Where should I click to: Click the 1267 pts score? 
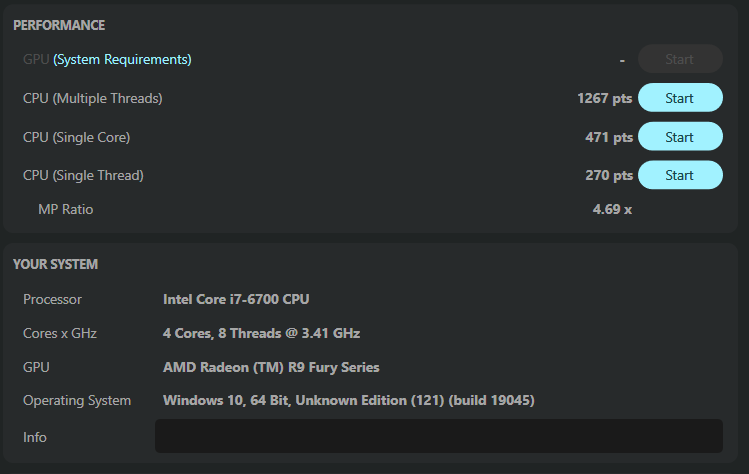(x=605, y=98)
